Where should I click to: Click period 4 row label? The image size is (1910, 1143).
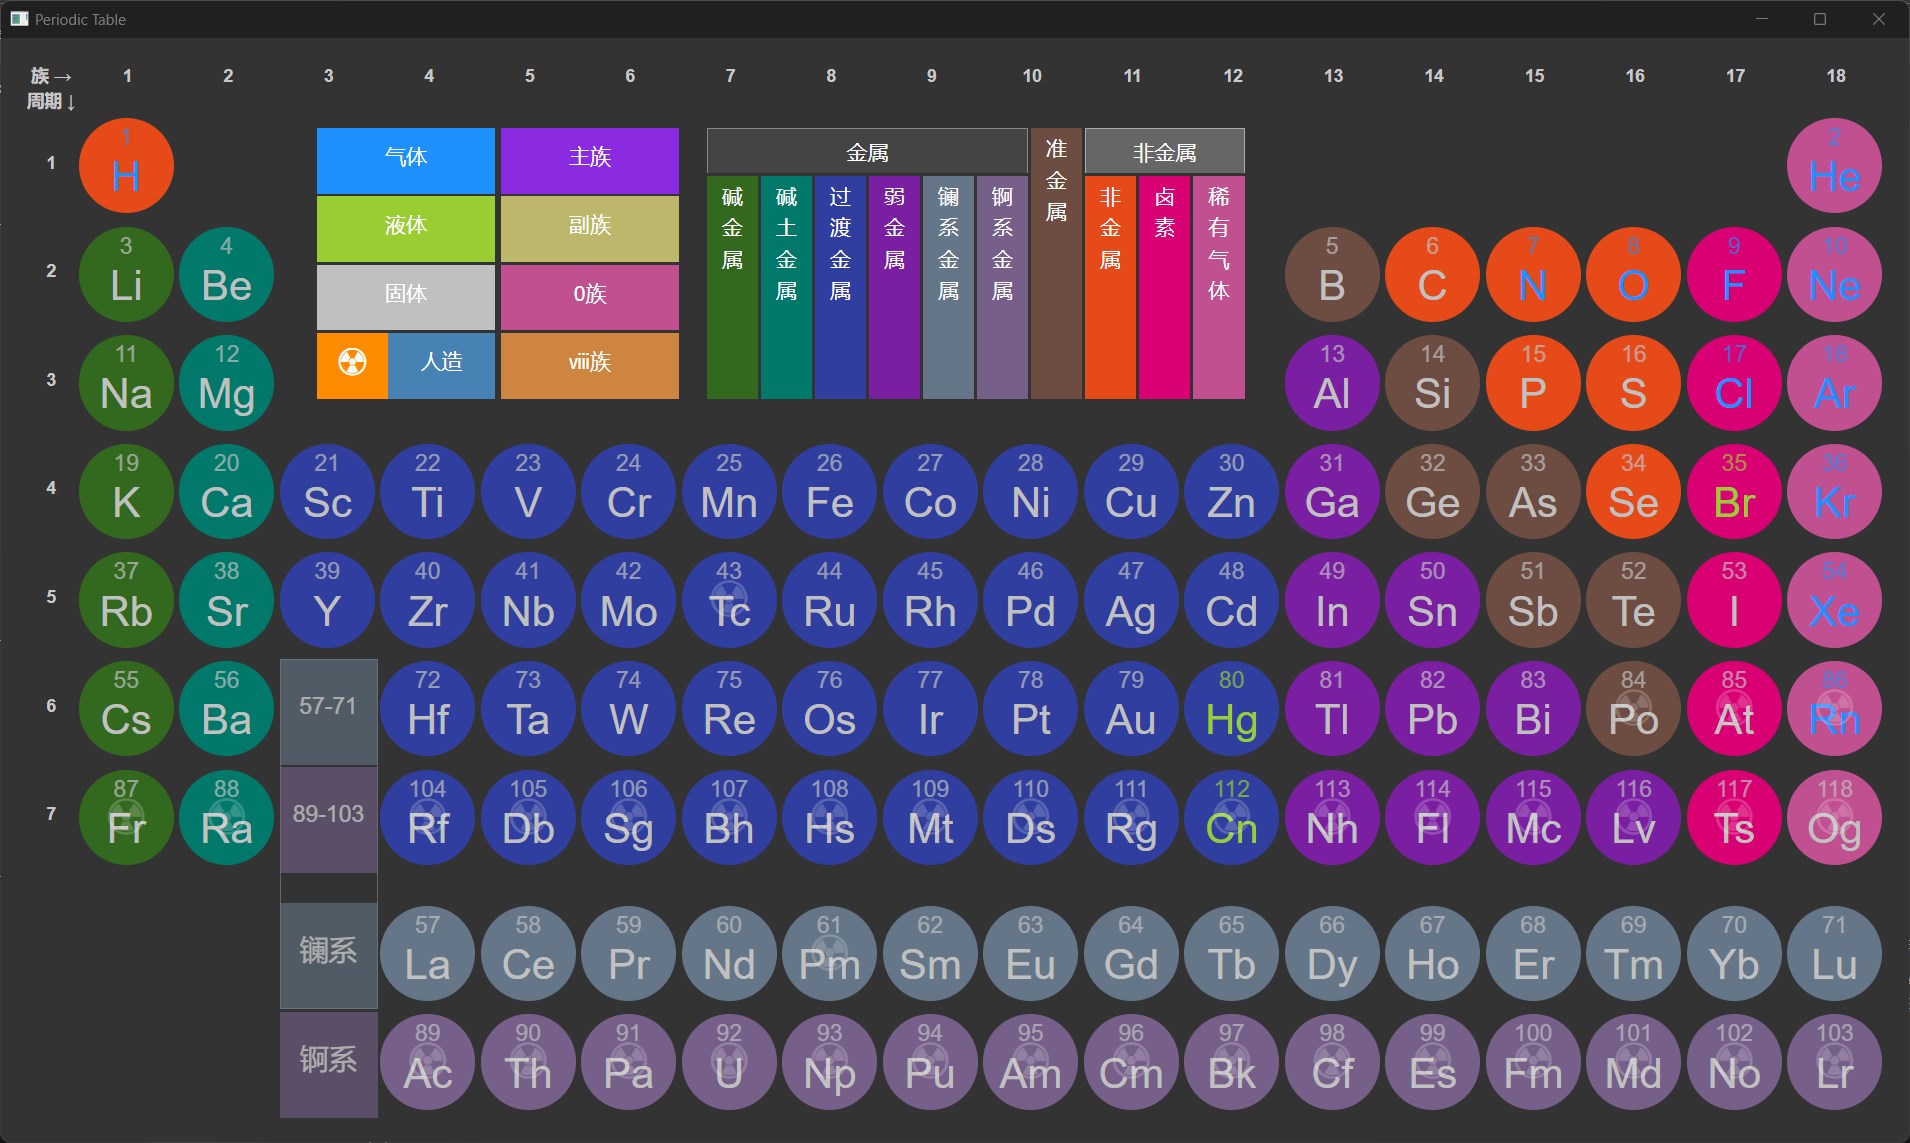click(51, 488)
